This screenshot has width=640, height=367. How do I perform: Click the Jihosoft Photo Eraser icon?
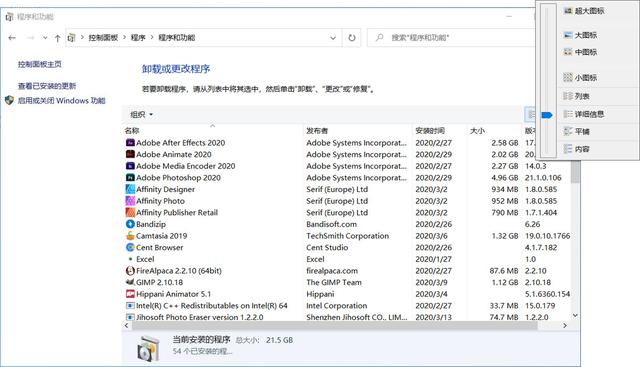pyautogui.click(x=130, y=317)
